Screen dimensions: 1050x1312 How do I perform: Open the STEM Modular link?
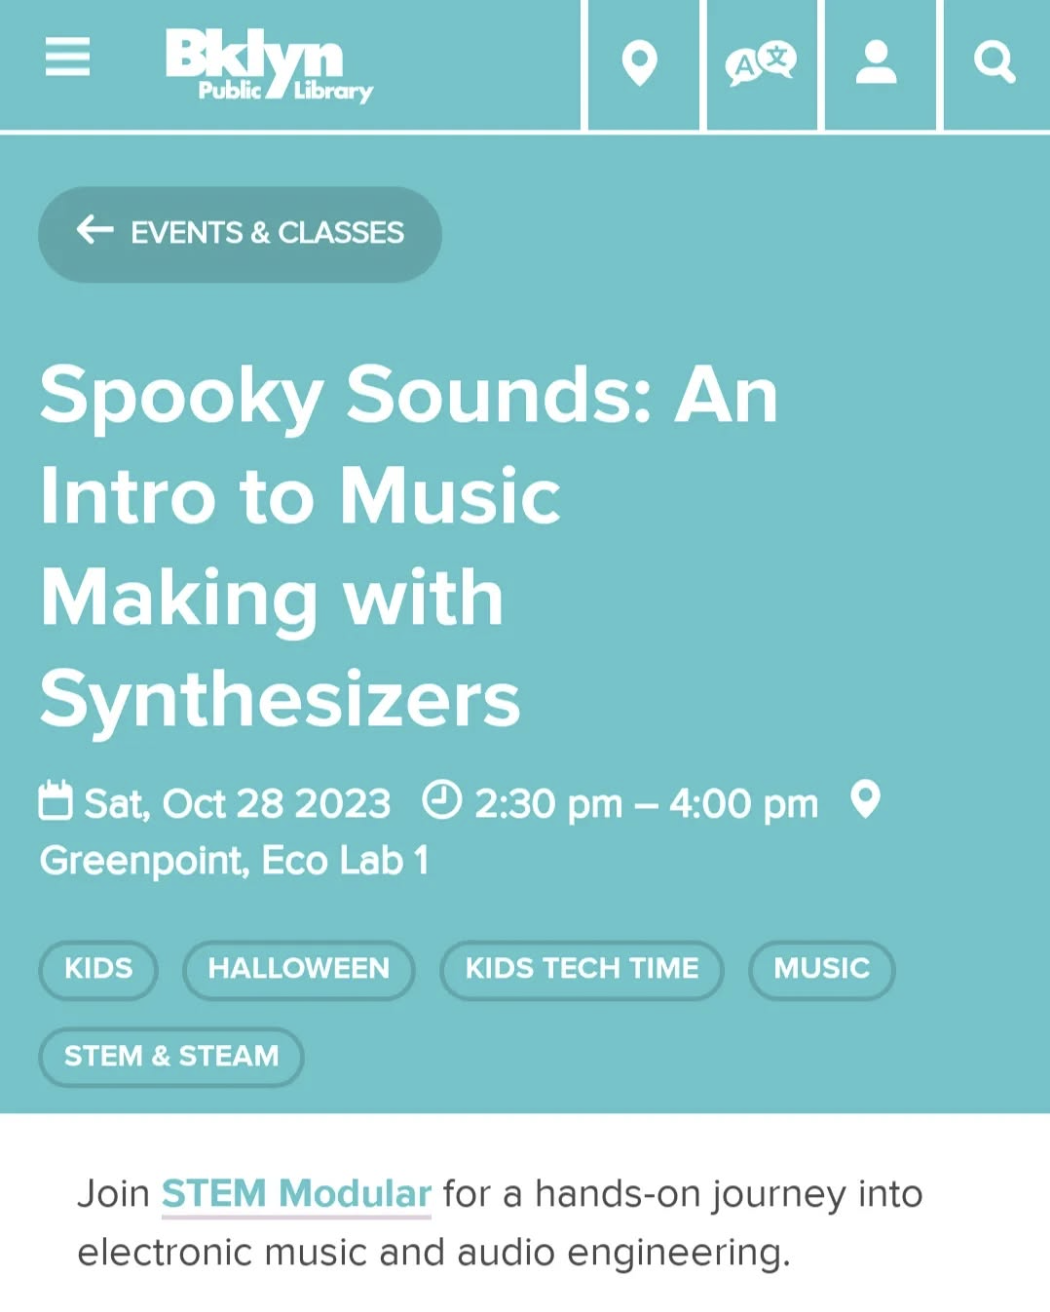[296, 1194]
